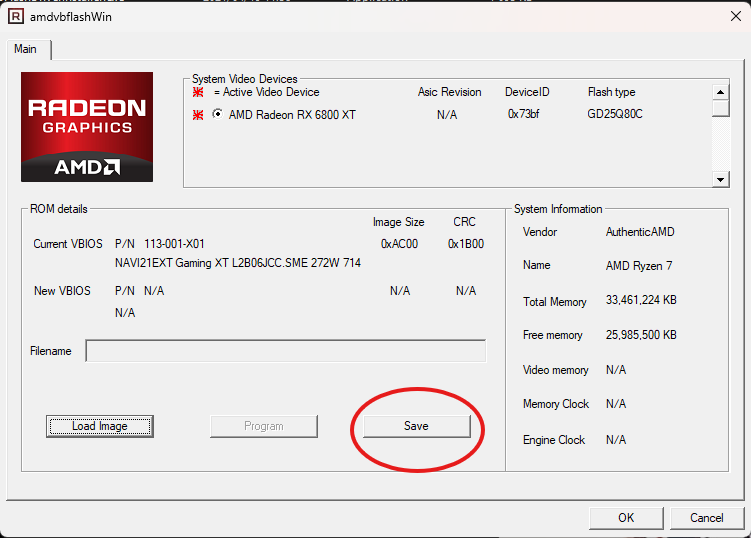751x538 pixels.
Task: Click the Image Size value 0xAC00
Action: [x=399, y=244]
